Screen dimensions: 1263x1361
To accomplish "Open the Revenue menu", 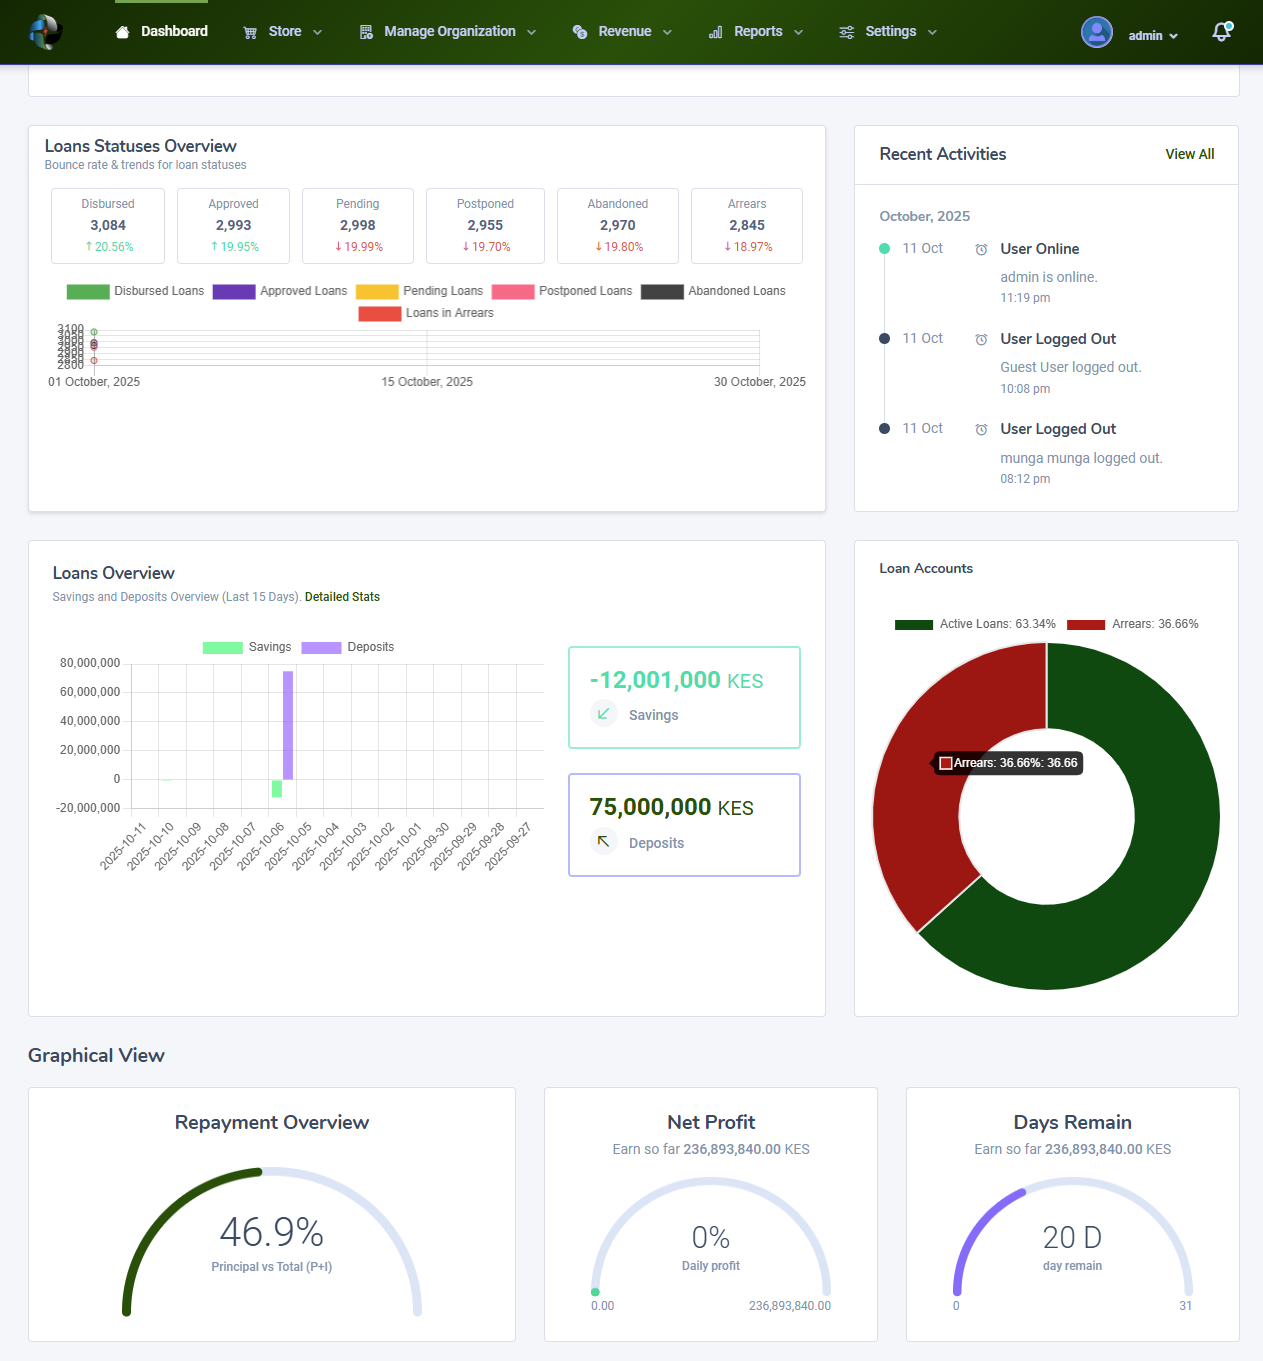I will [x=624, y=32].
